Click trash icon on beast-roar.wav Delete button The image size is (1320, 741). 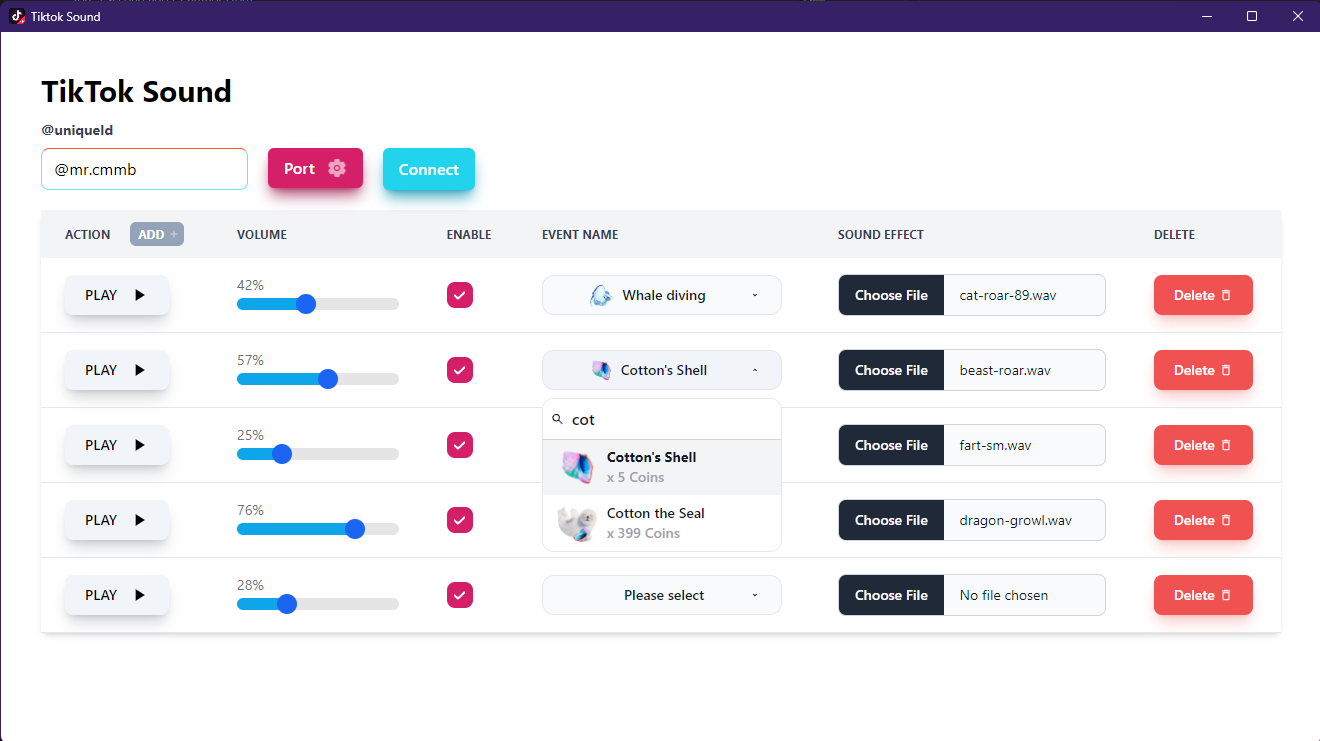point(1226,370)
